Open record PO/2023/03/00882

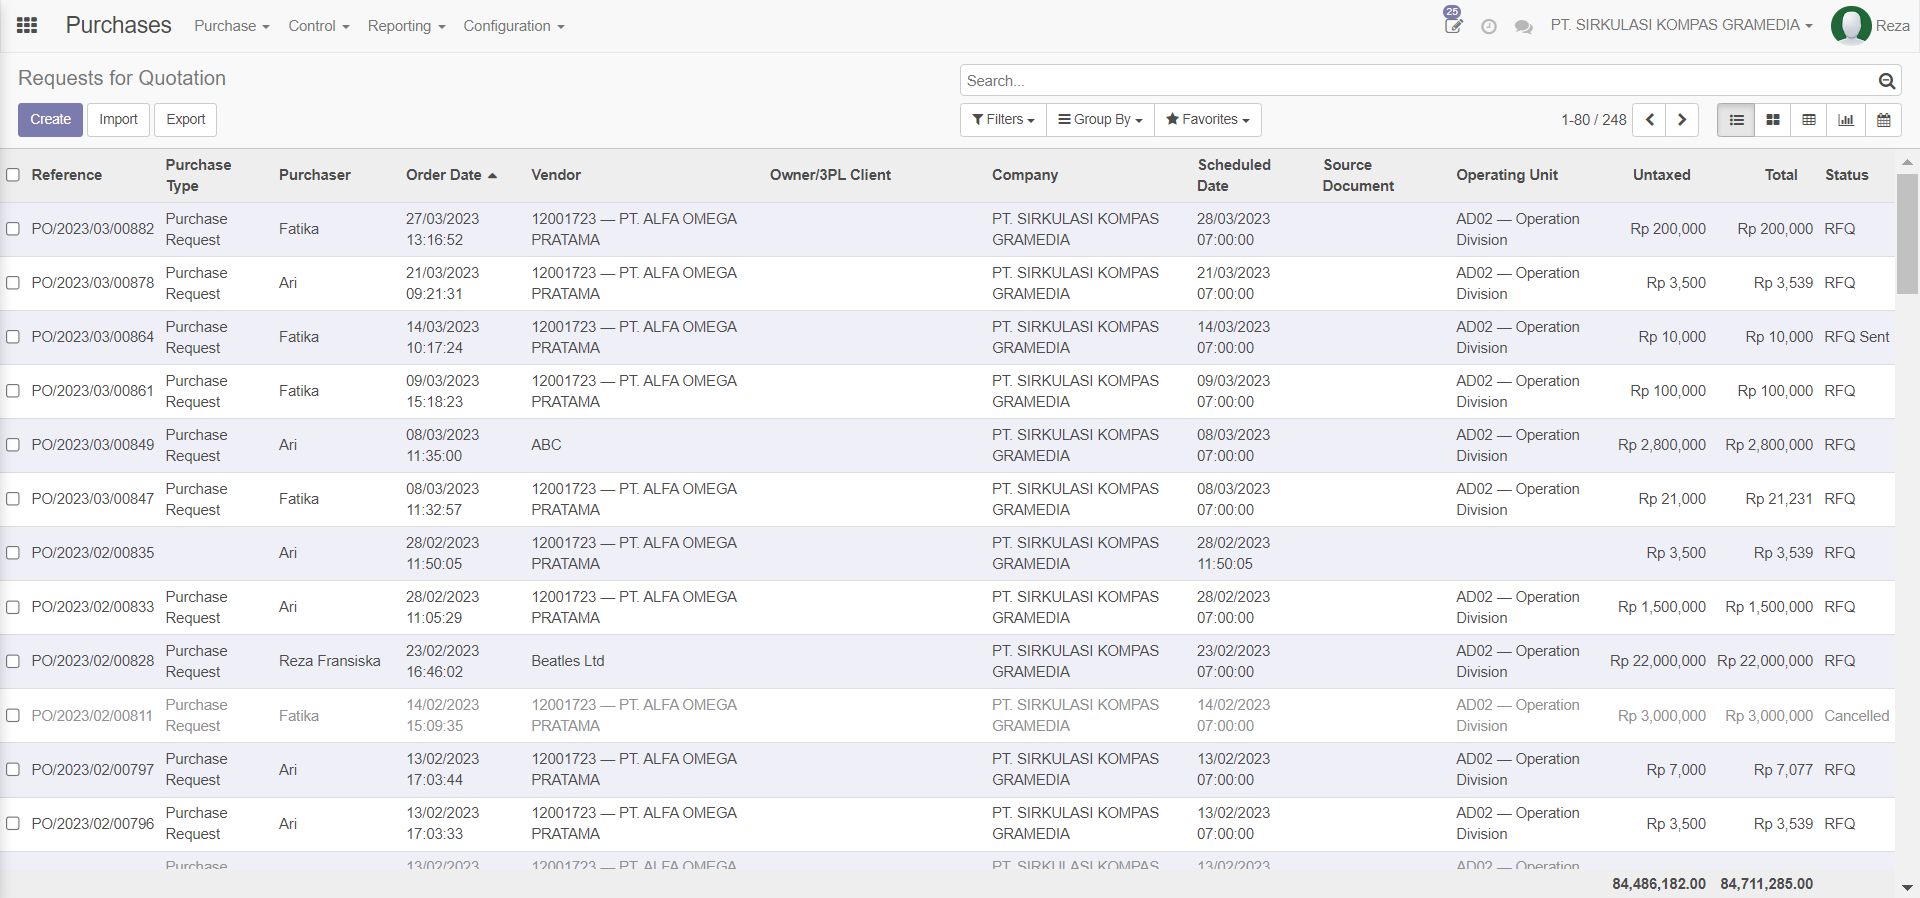(92, 229)
